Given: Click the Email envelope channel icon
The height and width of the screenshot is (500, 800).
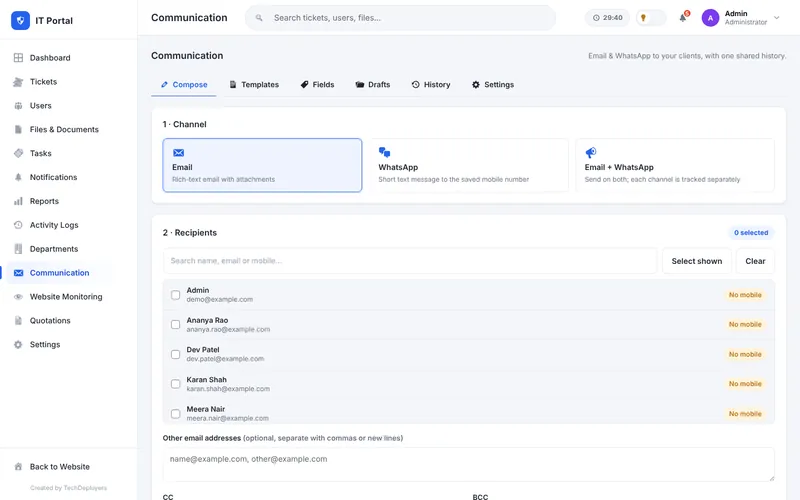Looking at the screenshot, I should point(179,153).
